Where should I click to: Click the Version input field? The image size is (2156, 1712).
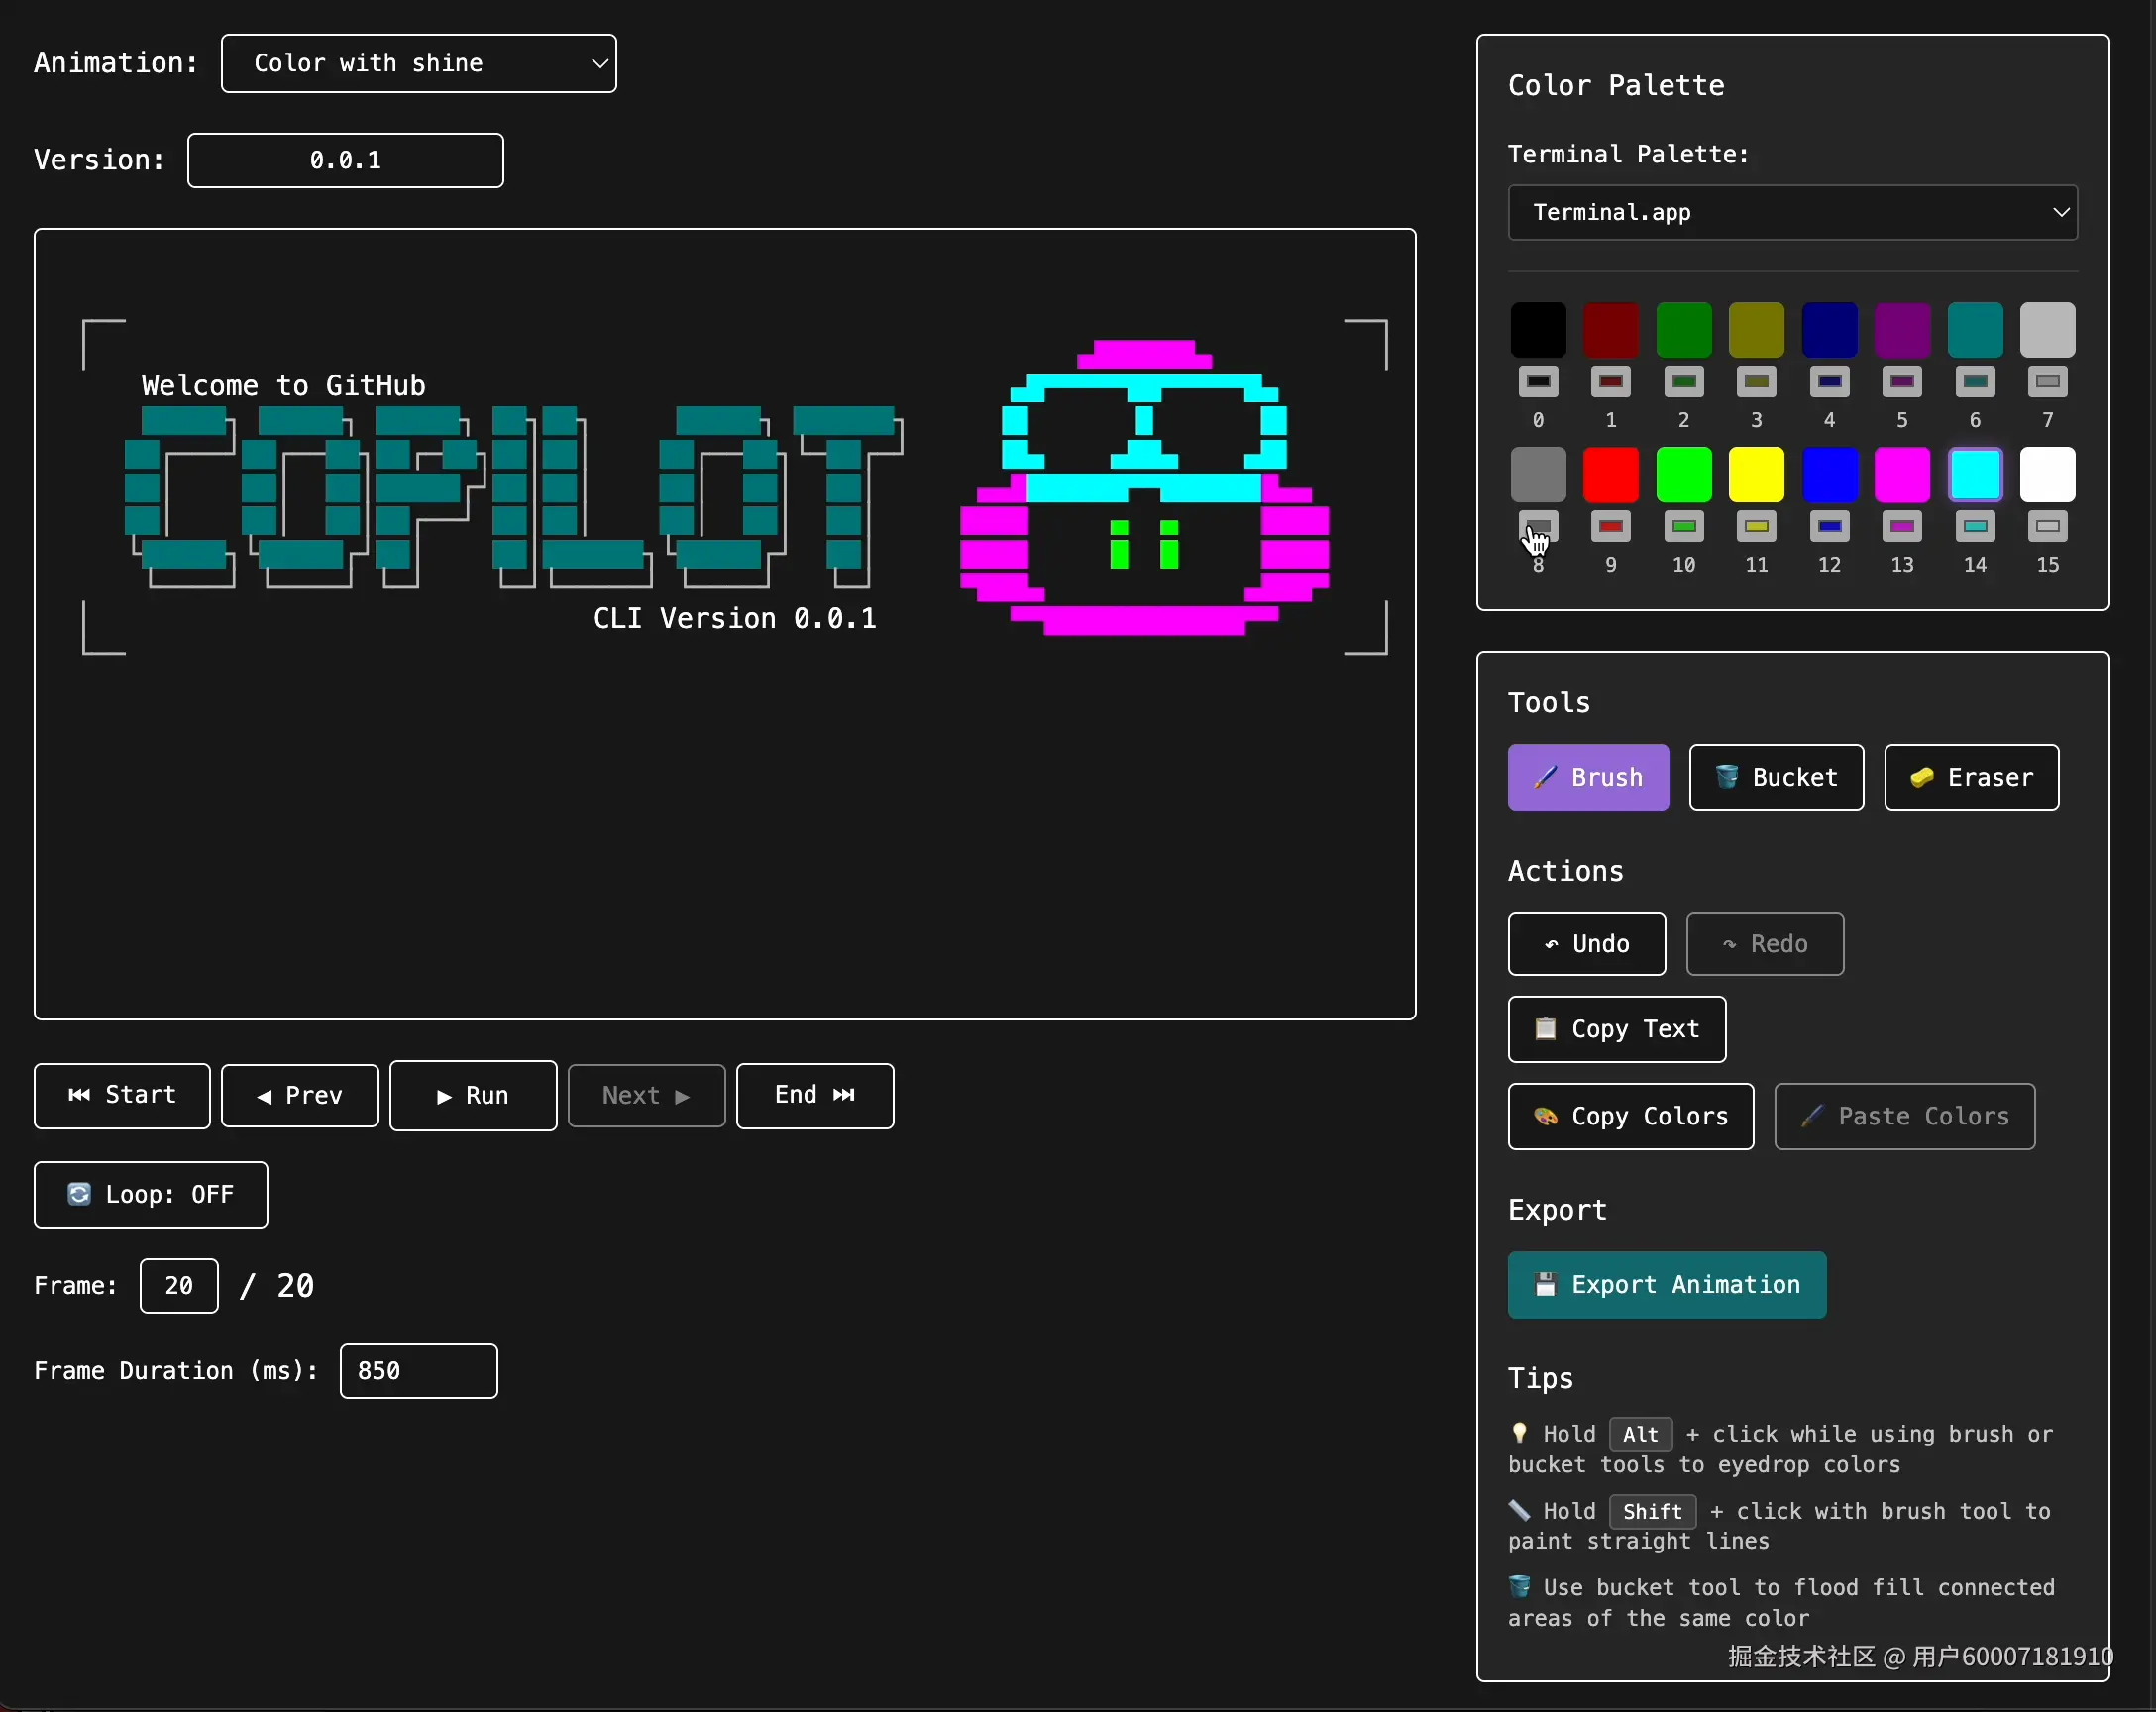coord(345,160)
